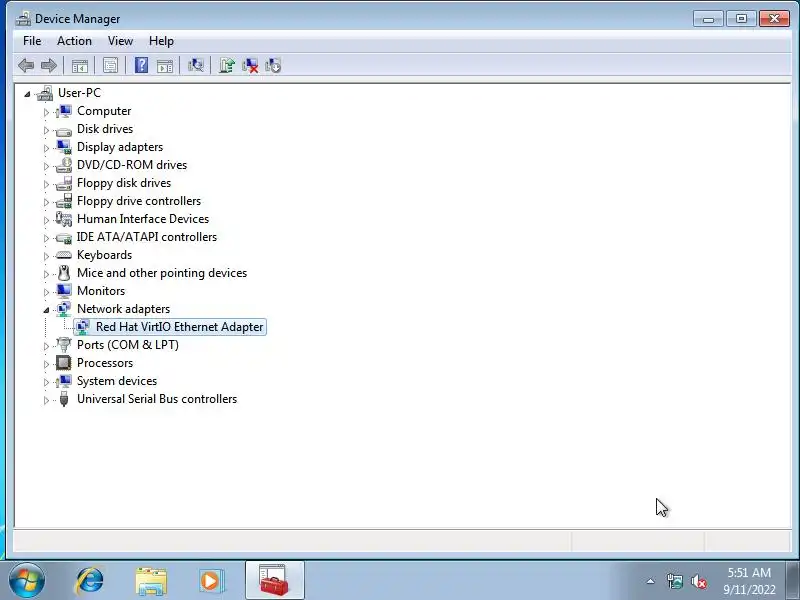Click the Forward arrow toolbar icon

pyautogui.click(x=48, y=65)
